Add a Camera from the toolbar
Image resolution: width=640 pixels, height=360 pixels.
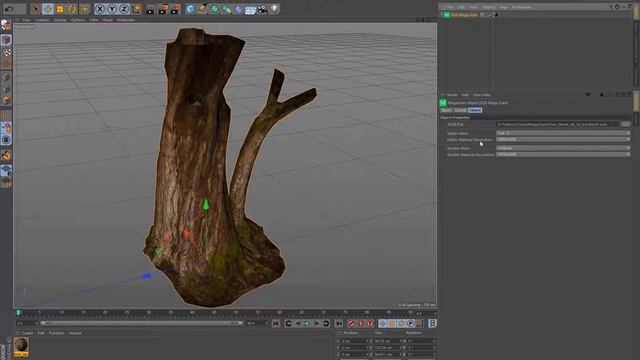[x=262, y=9]
